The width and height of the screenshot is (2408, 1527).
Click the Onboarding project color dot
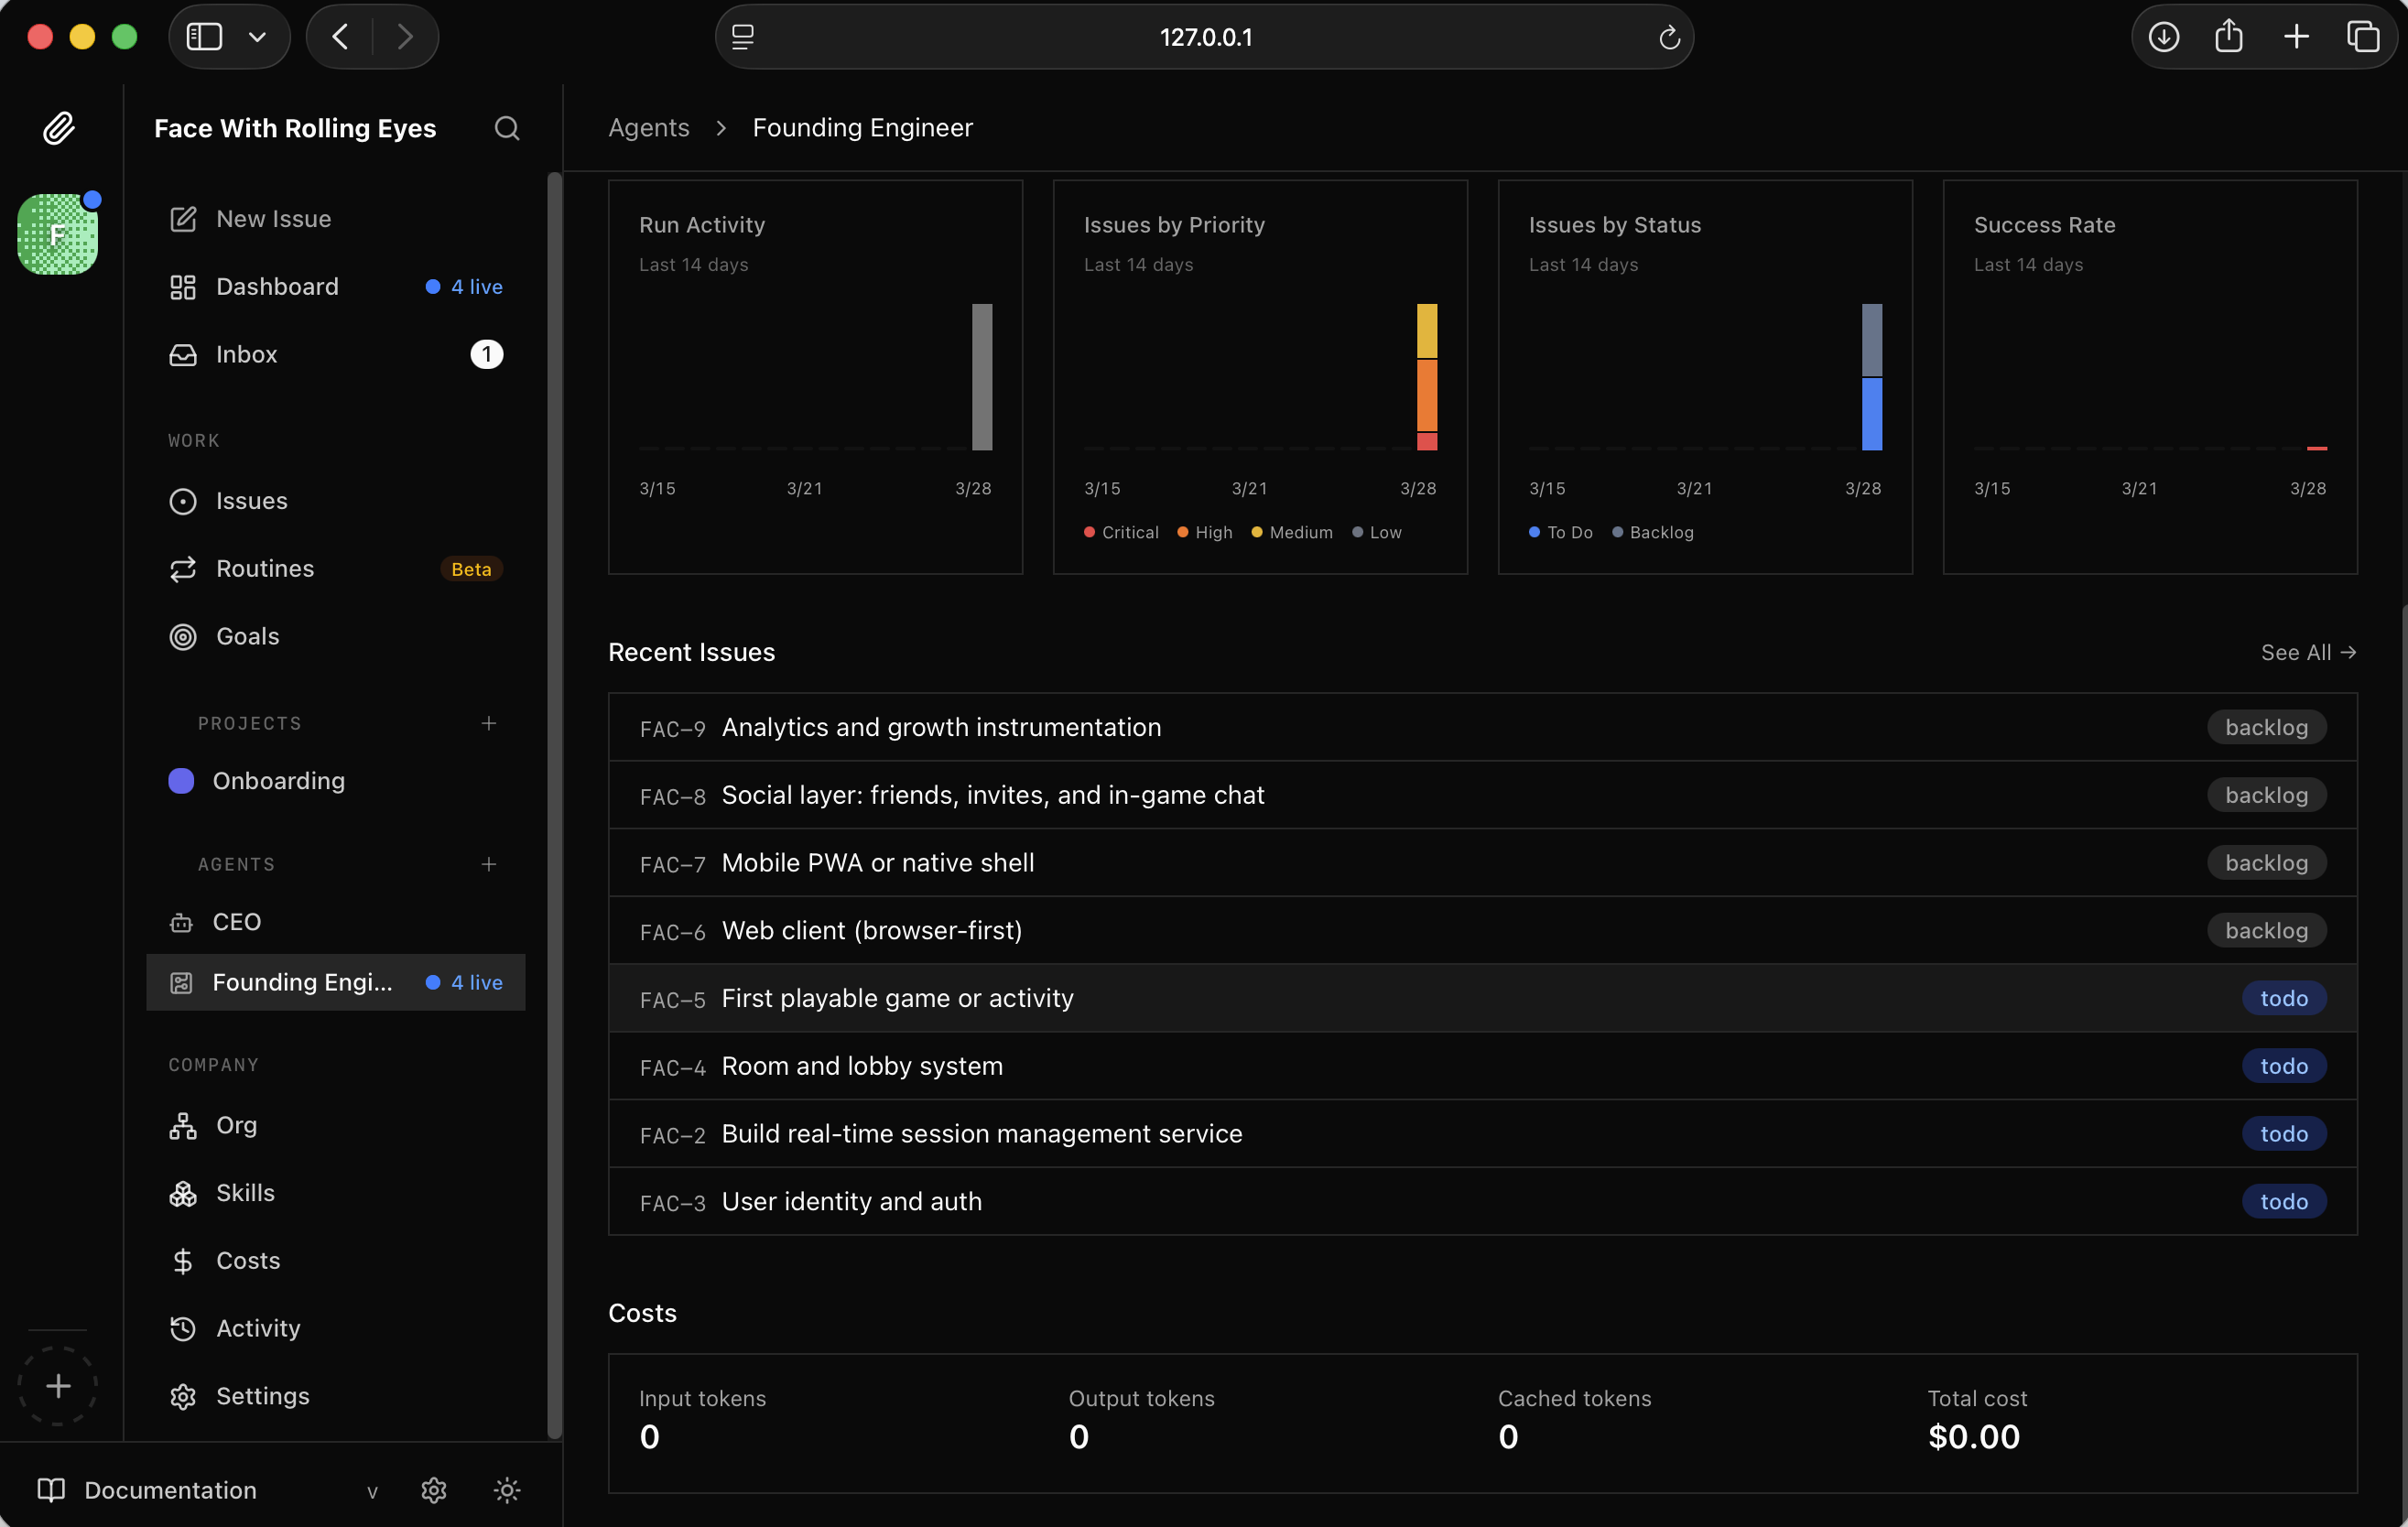181,781
